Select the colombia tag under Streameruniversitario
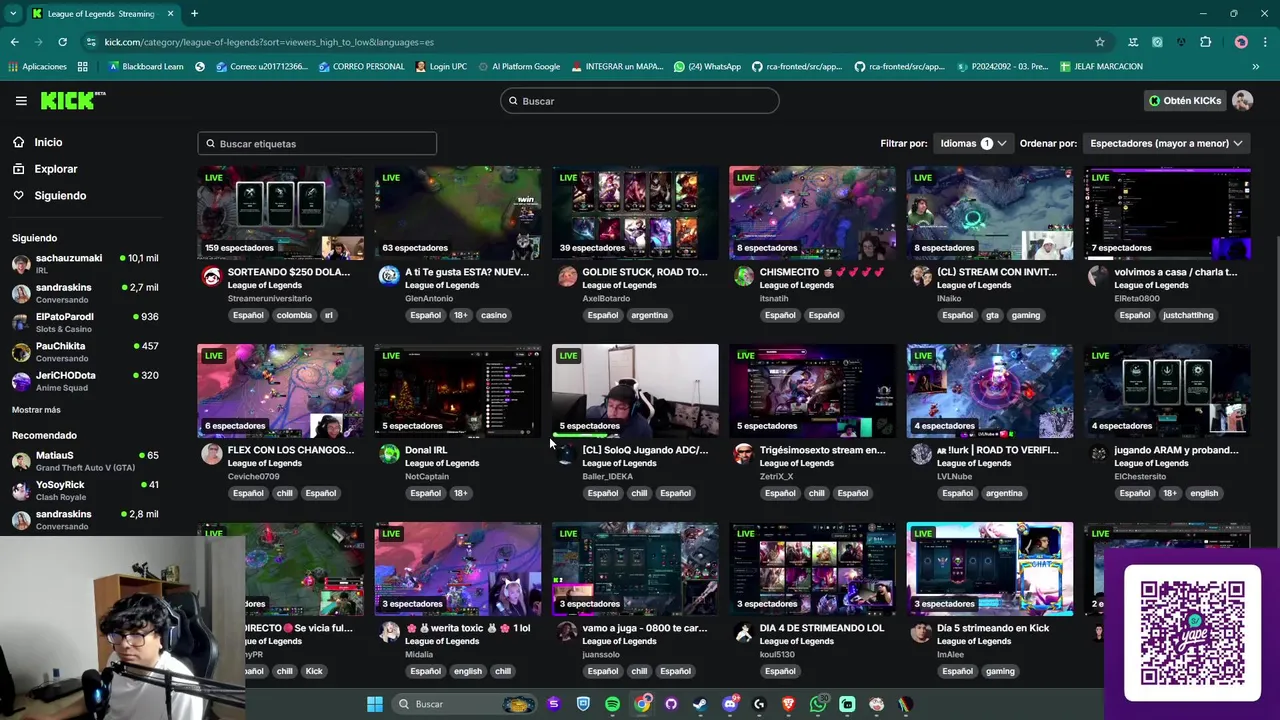Screen dimensions: 1280x720 coord(294,315)
